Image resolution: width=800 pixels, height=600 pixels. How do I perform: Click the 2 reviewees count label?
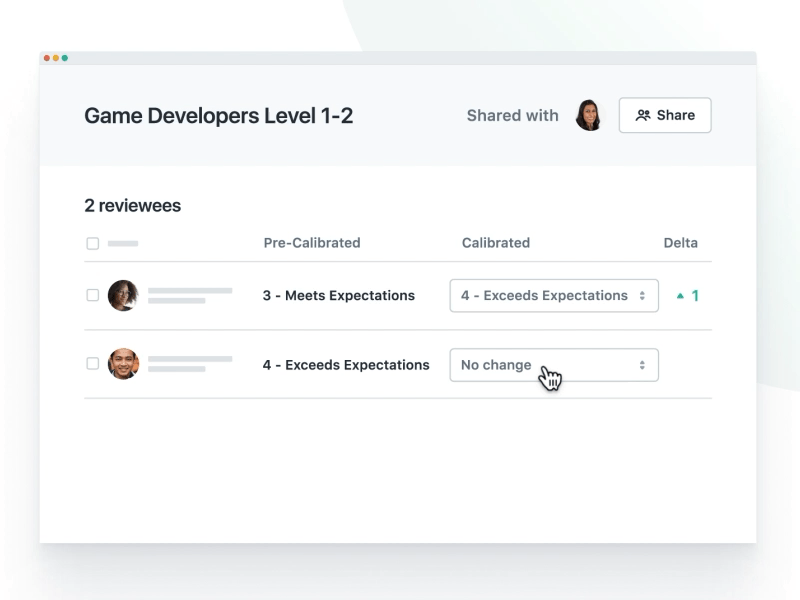pos(132,205)
